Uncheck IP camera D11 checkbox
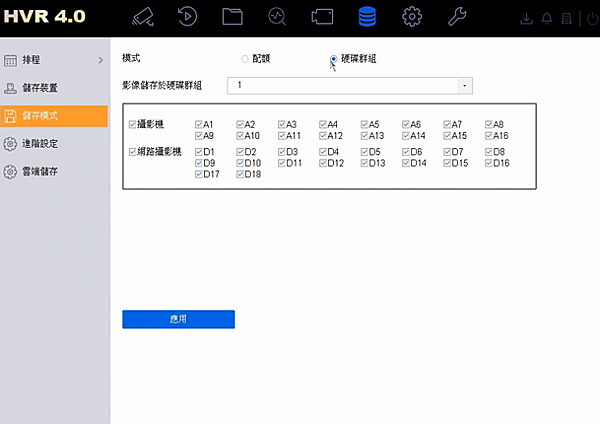Viewport: 600px width, 424px height. click(282, 163)
